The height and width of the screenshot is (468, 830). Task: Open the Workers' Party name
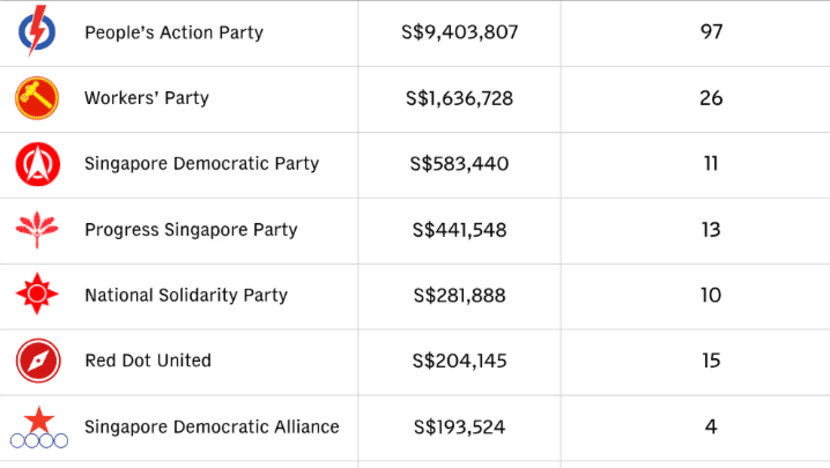[147, 98]
